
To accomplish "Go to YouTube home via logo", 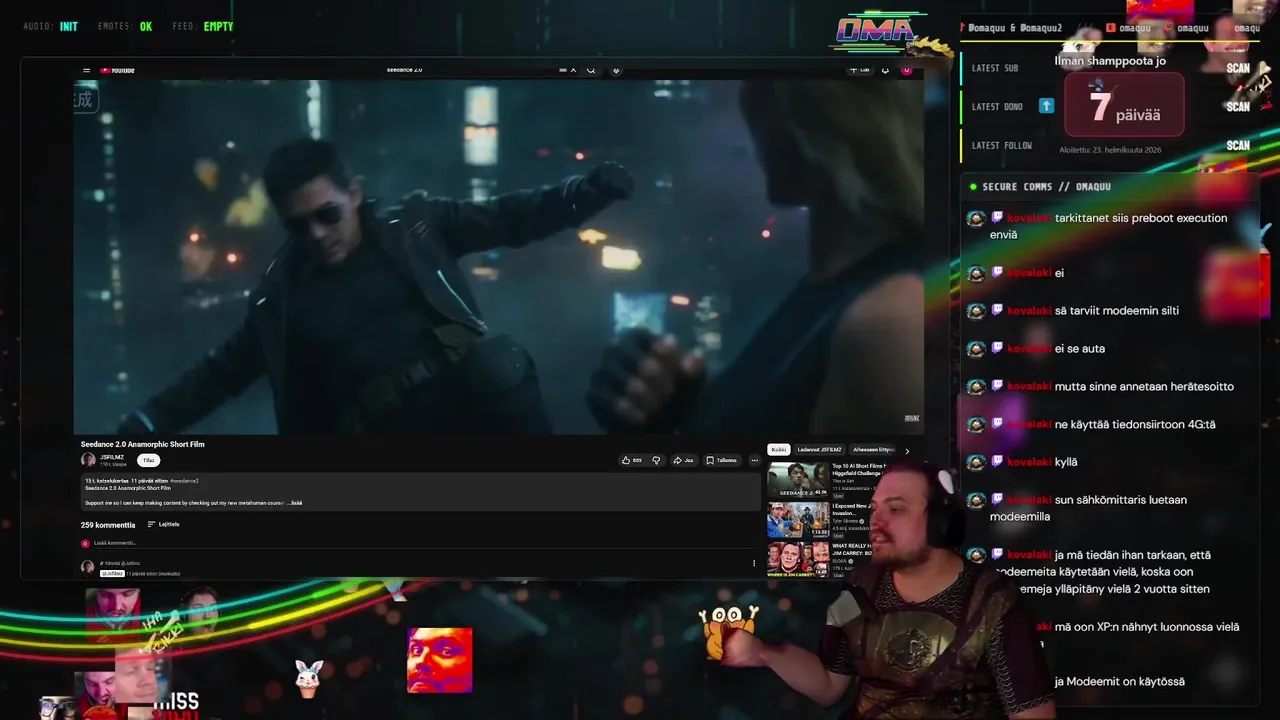I will pyautogui.click(x=117, y=70).
